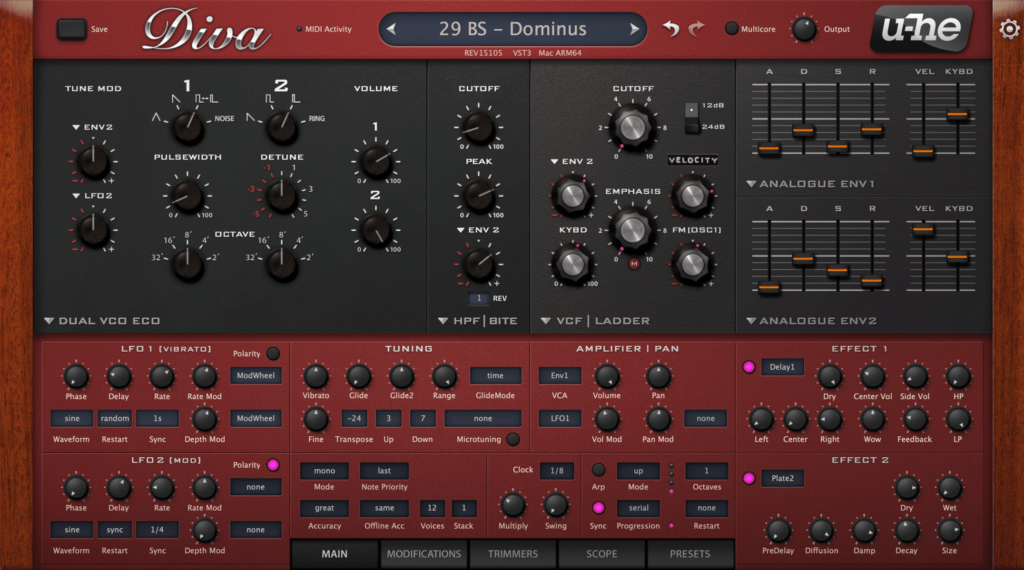Click the Glide knob

[358, 376]
